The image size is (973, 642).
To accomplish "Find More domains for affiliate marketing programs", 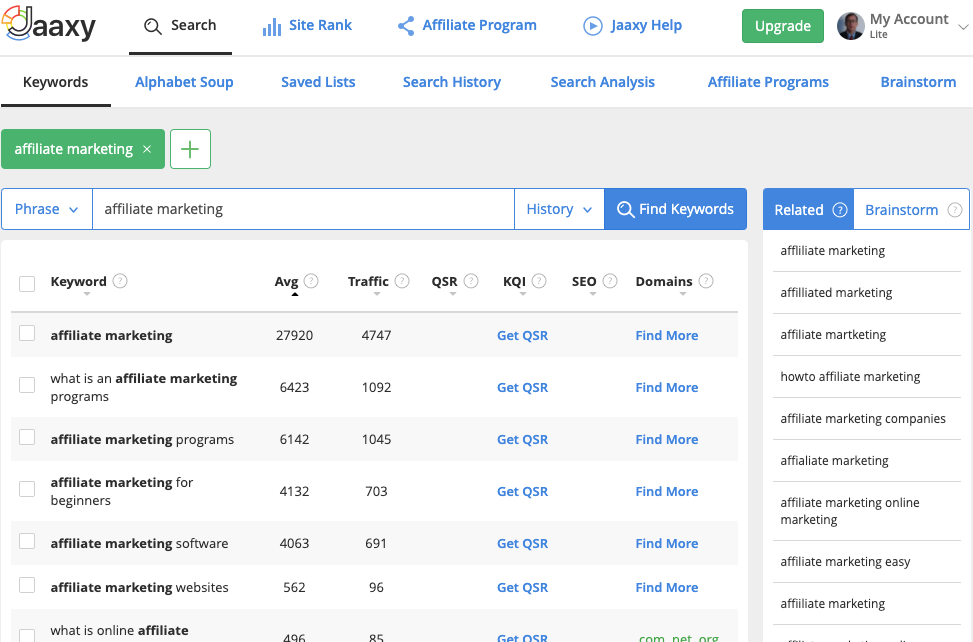I will click(667, 439).
